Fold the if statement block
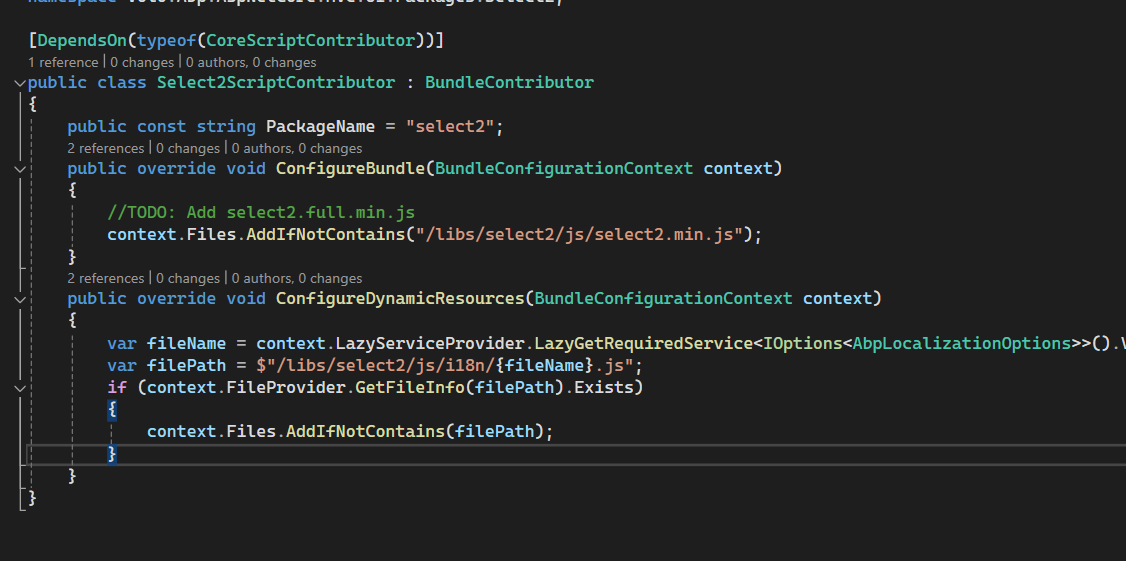The width and height of the screenshot is (1126, 561). (x=21, y=387)
